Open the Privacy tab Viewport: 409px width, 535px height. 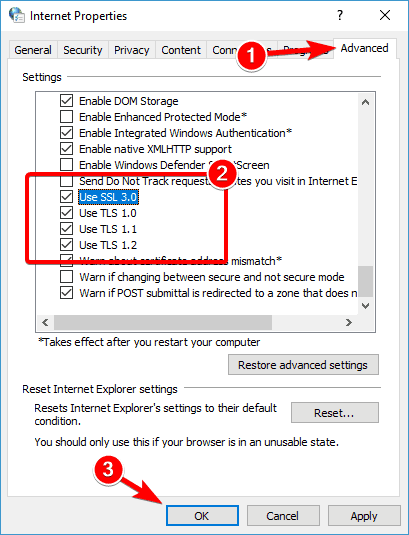(x=132, y=50)
